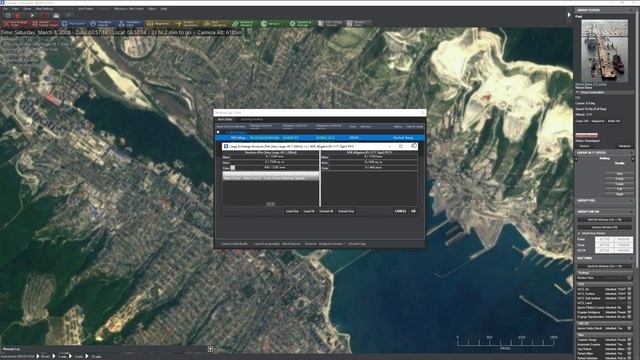Click the Unload One button
The width and height of the screenshot is (640, 360).
(346, 211)
